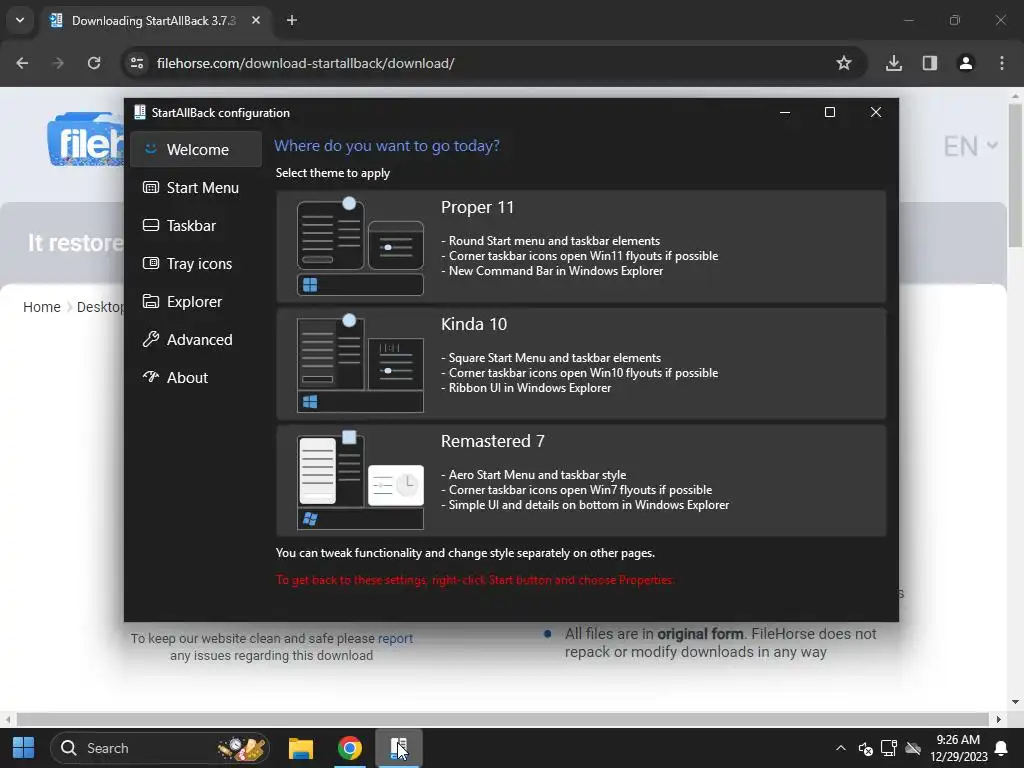Apply the Kinda 10 theme
This screenshot has height=768, width=1024.
pos(581,364)
